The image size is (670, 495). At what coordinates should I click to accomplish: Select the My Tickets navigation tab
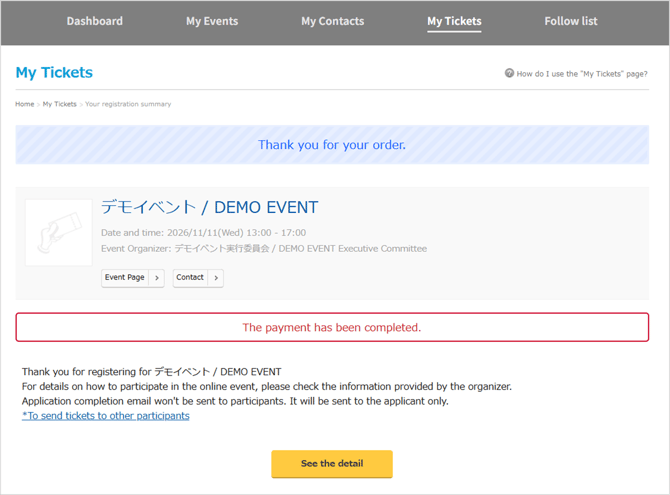[x=454, y=21]
